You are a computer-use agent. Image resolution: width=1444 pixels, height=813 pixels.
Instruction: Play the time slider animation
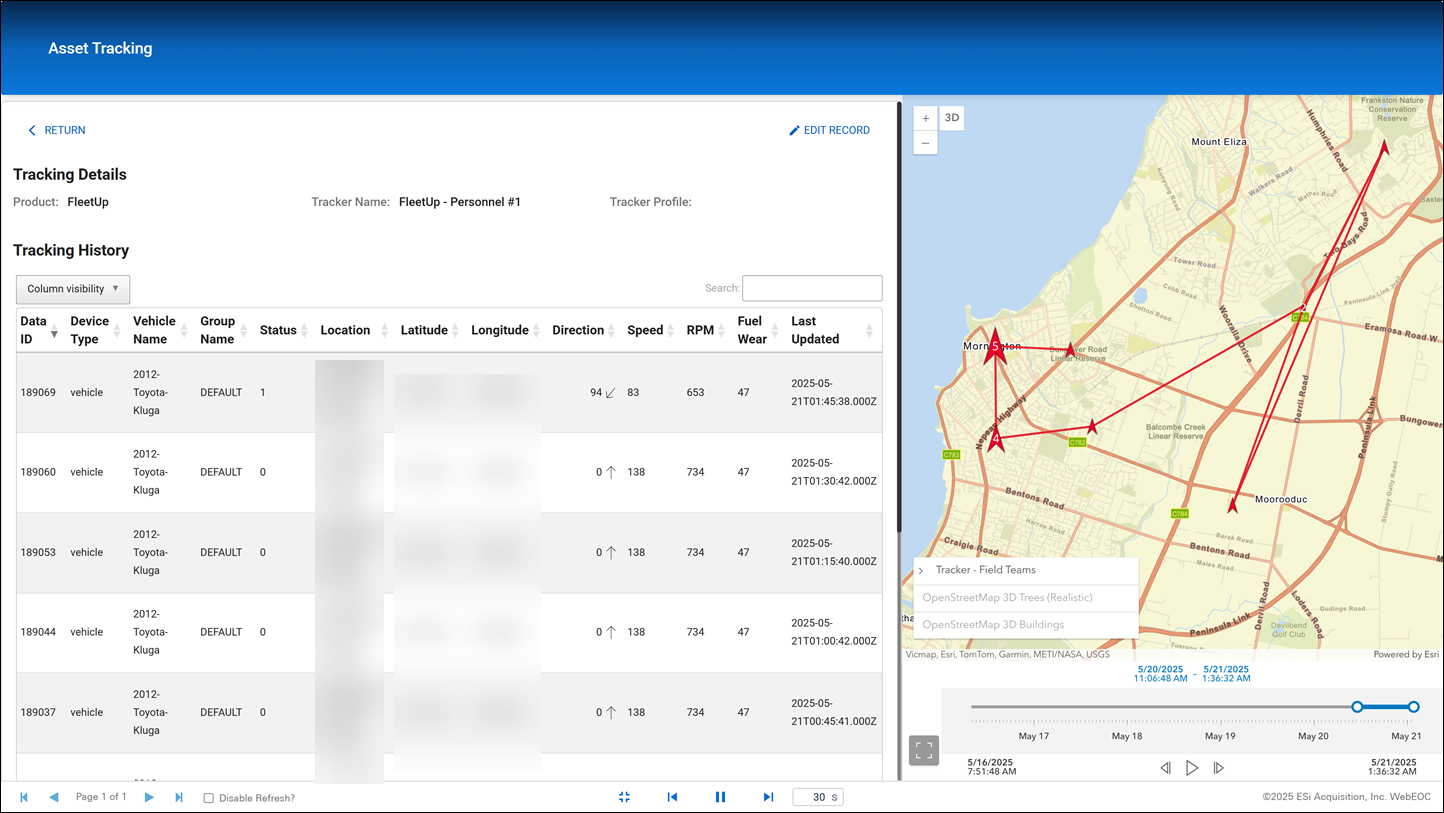point(1192,768)
